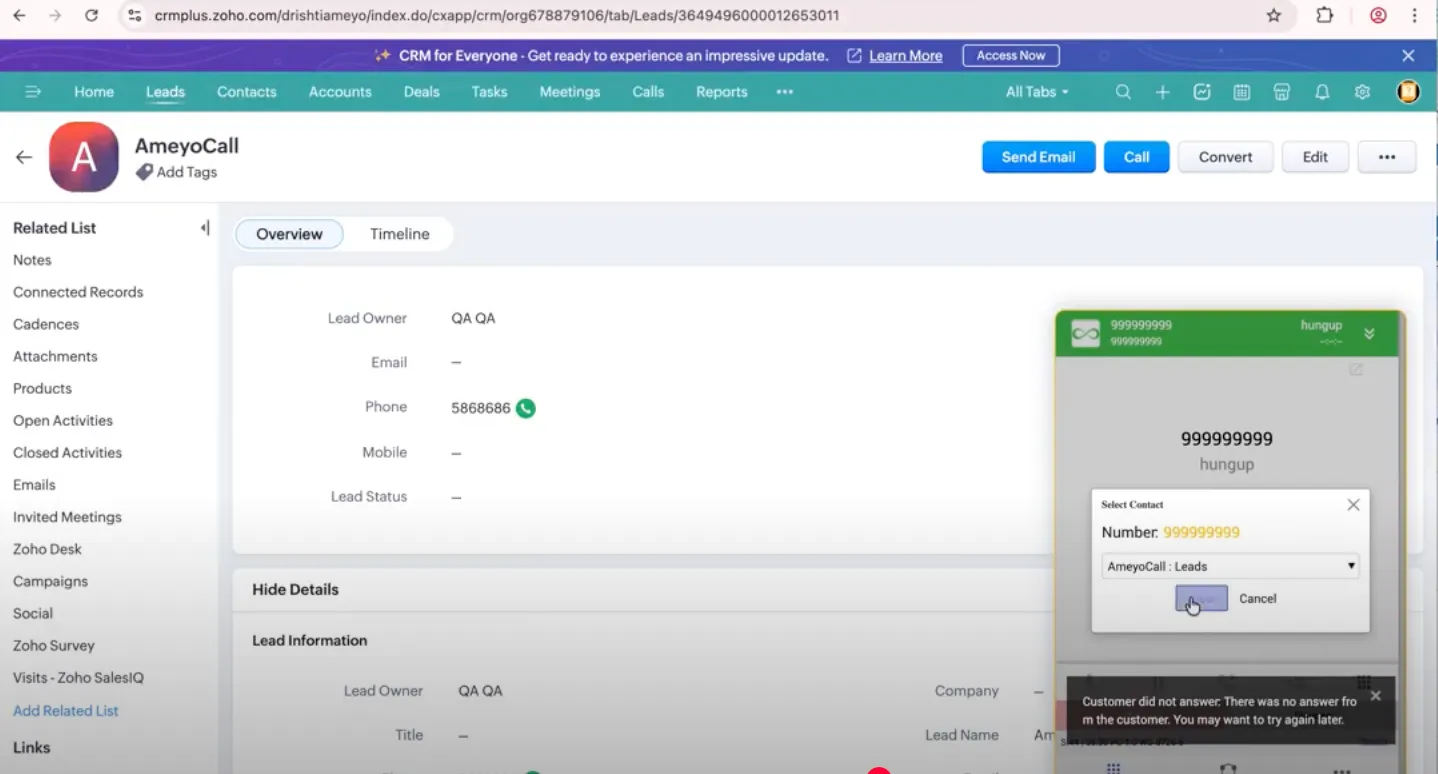Click the green phone icon beside 5868686
1438x774 pixels.
click(526, 408)
